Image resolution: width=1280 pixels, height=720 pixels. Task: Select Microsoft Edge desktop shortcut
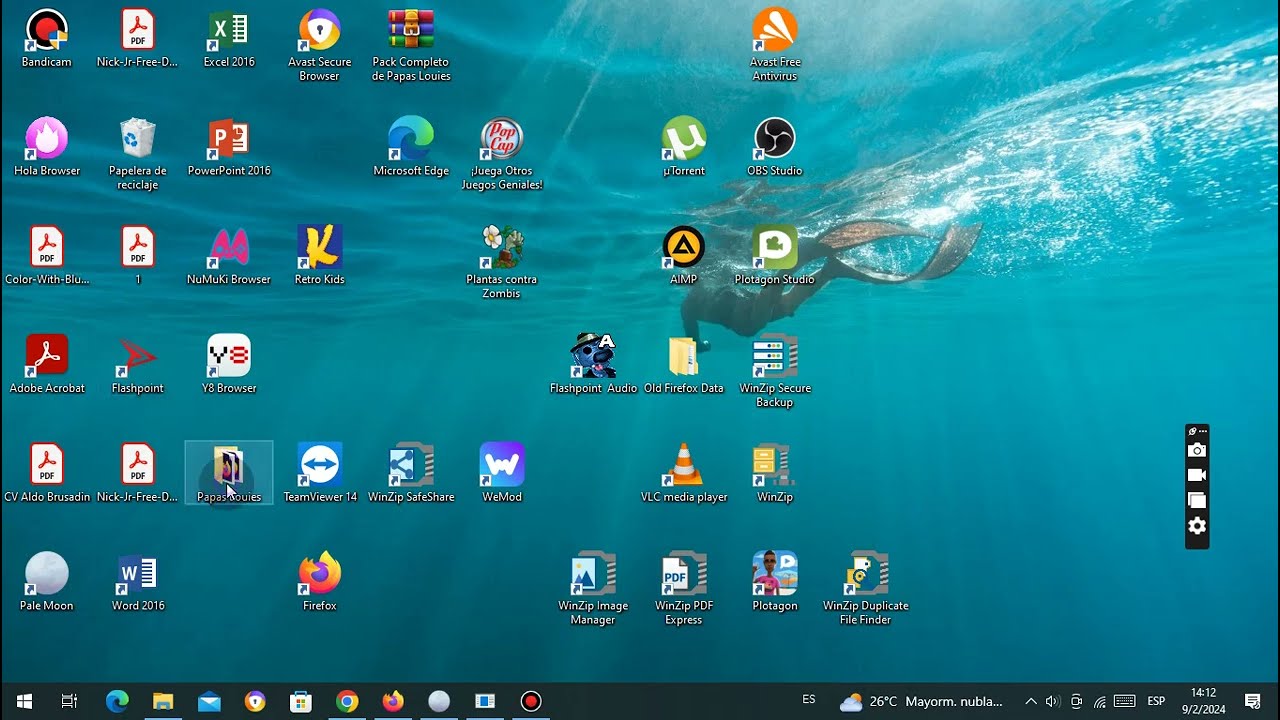411,148
